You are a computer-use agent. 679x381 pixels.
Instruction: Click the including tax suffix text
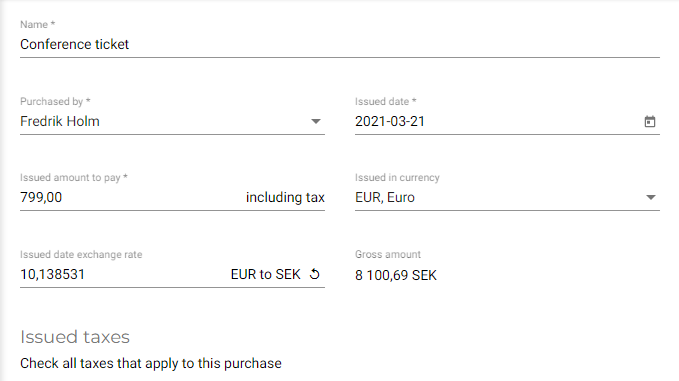[x=285, y=197]
